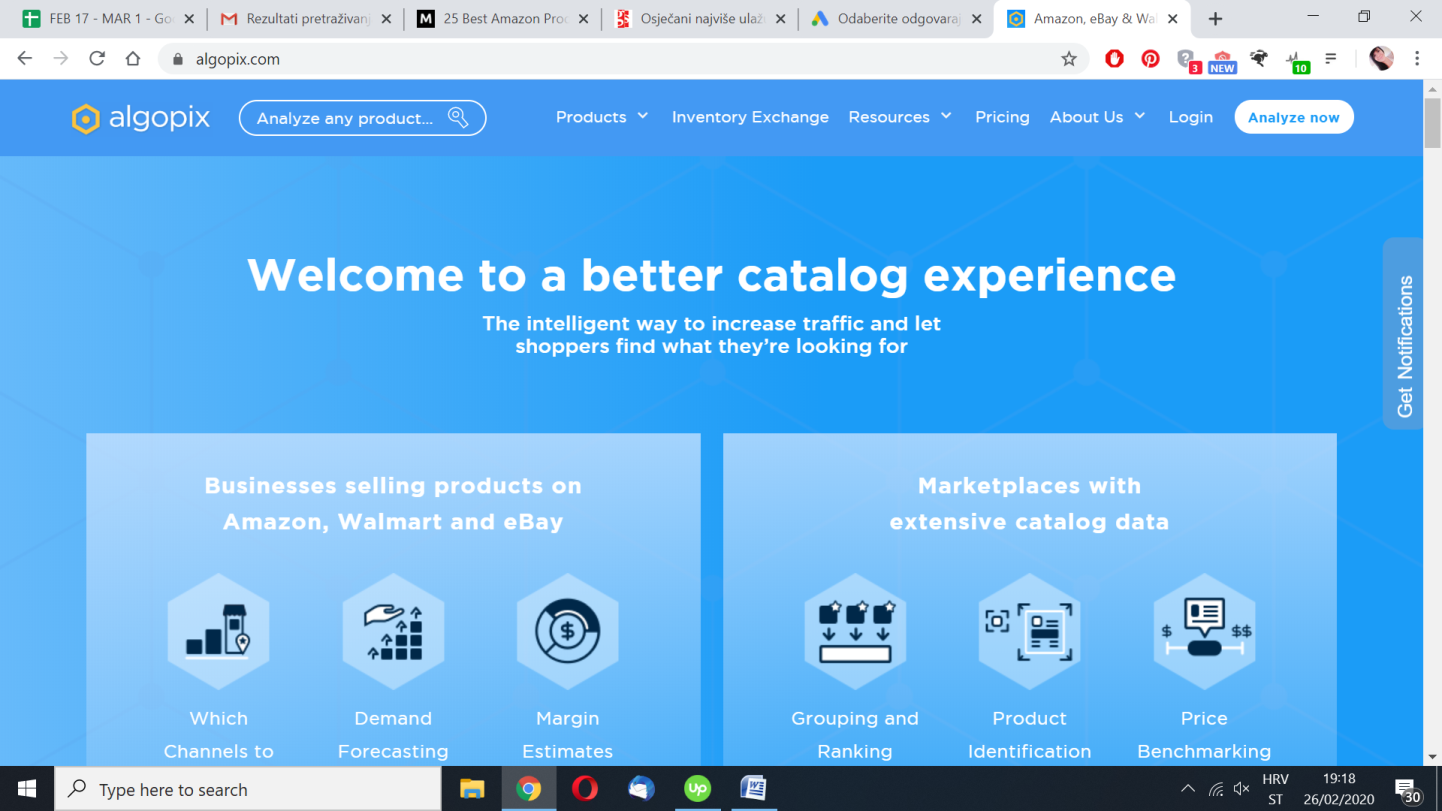1442x811 pixels.
Task: Expand the Resources dropdown menu
Action: pyautogui.click(x=900, y=117)
